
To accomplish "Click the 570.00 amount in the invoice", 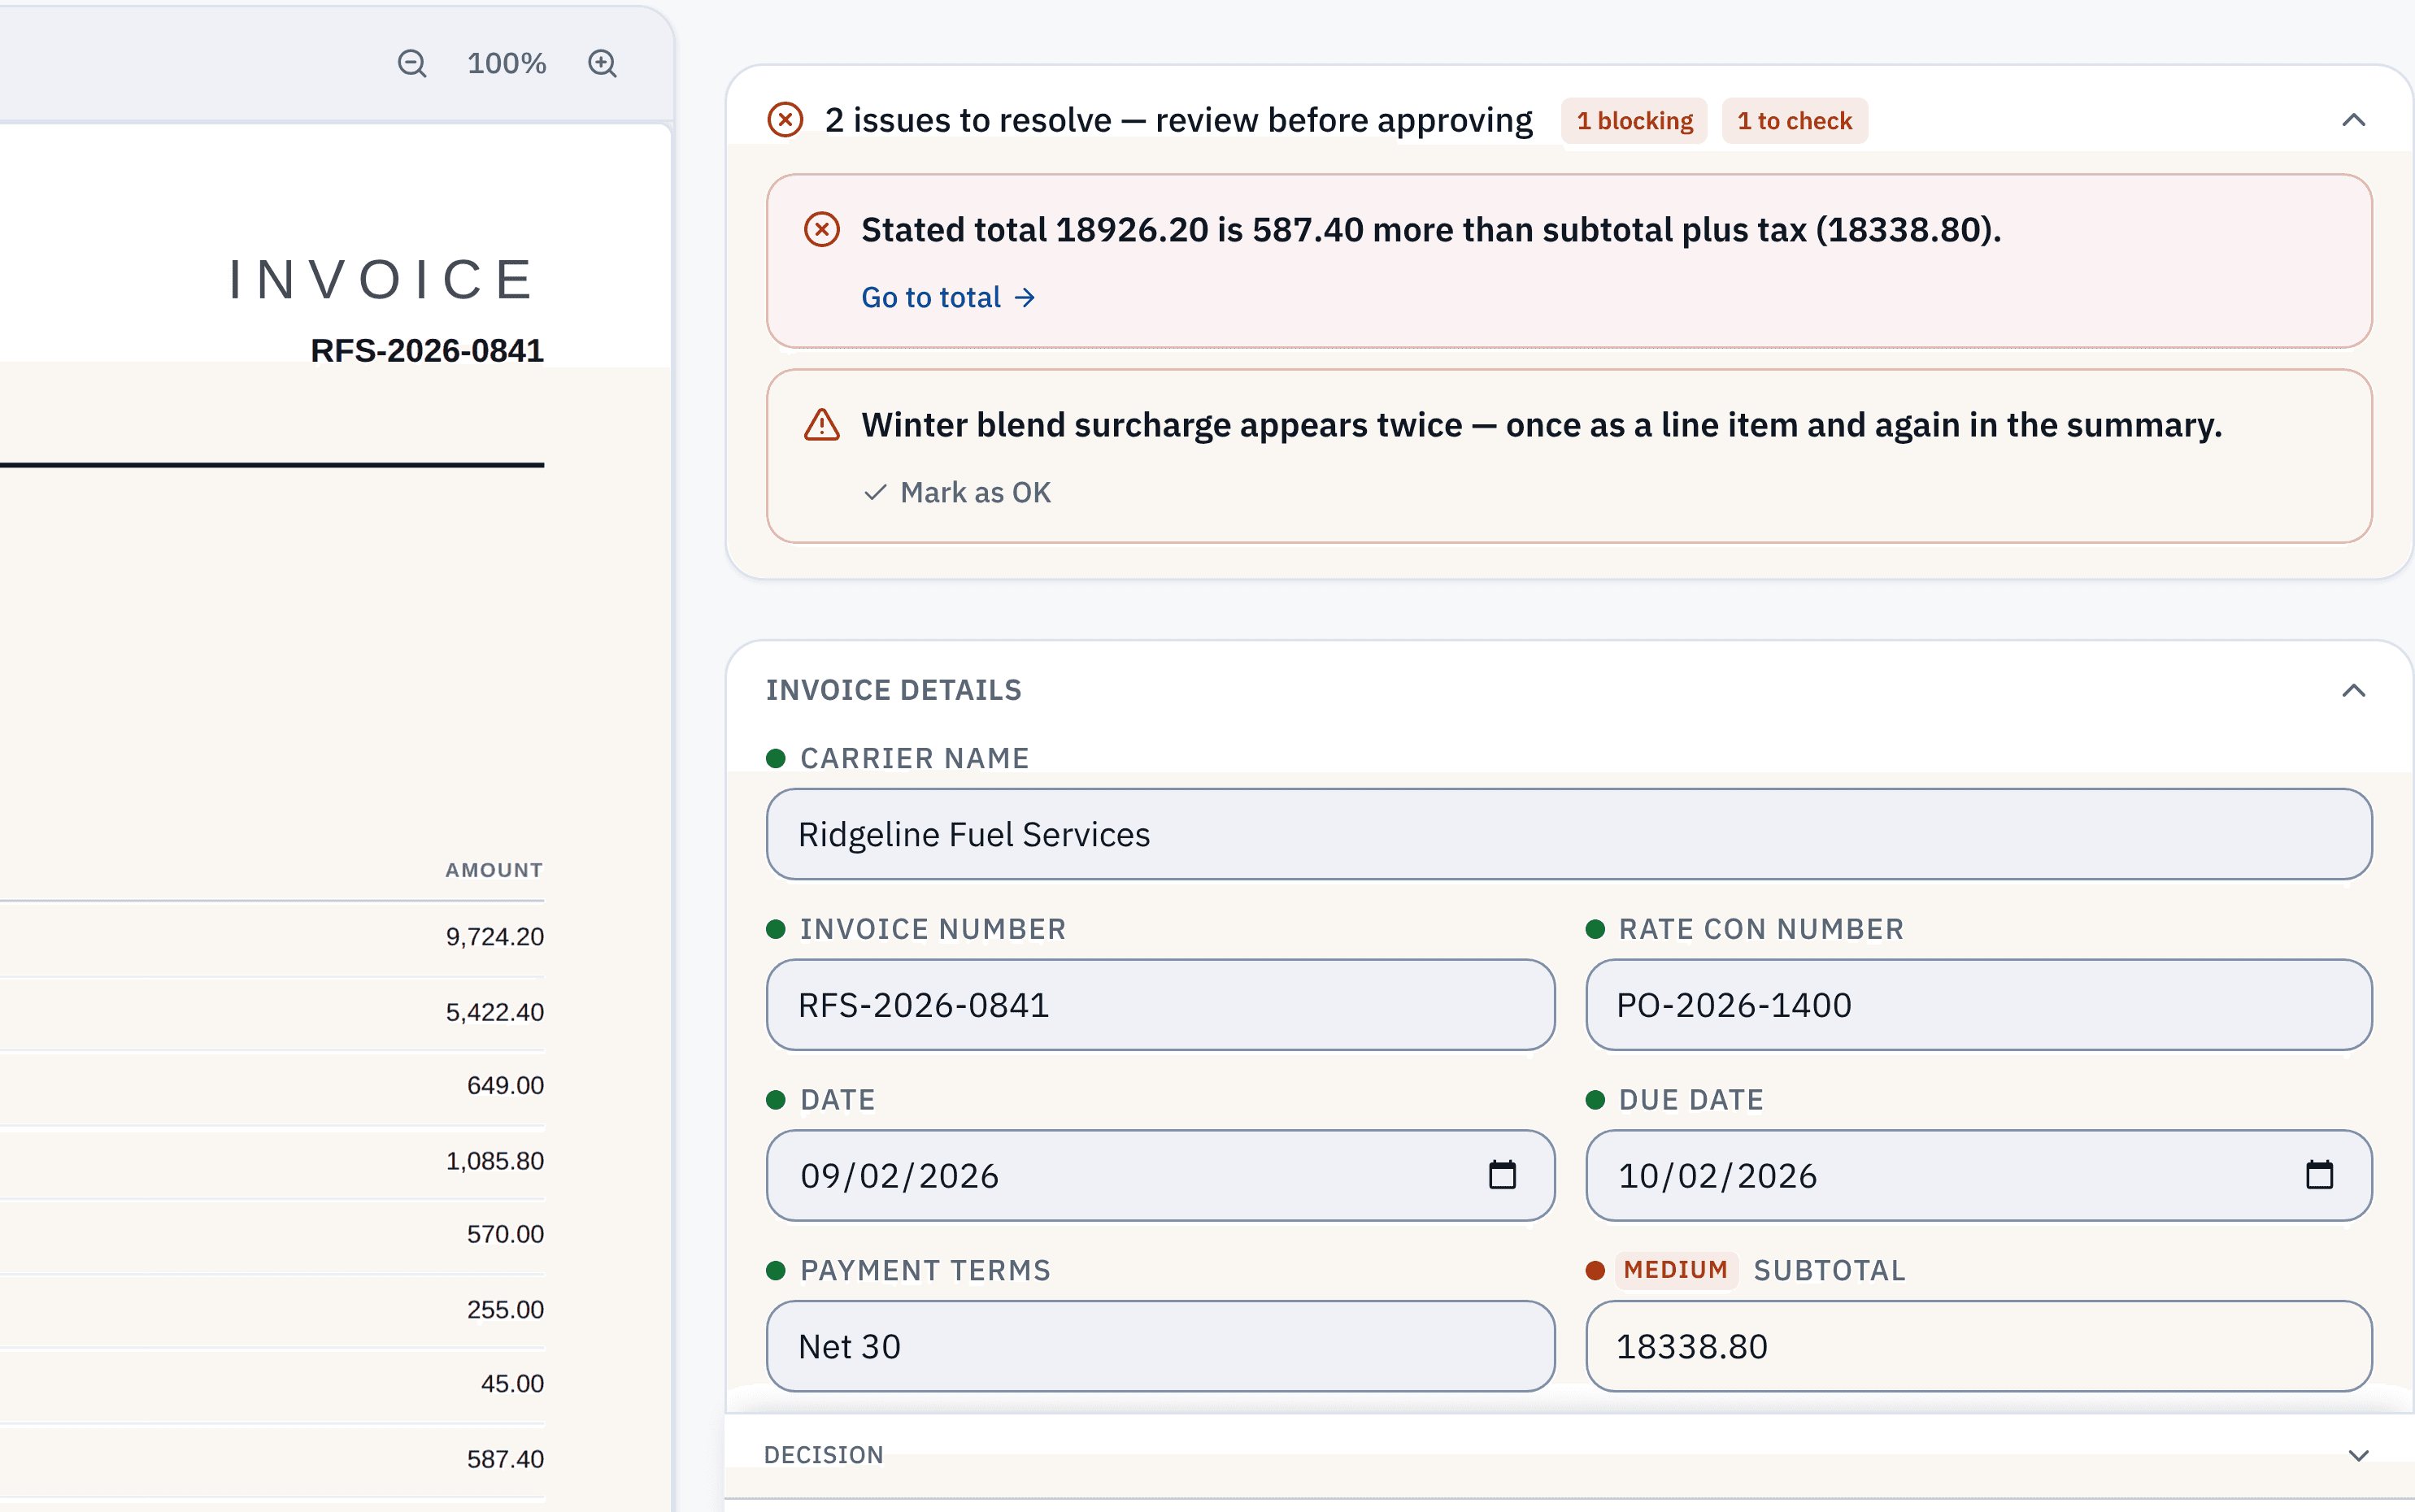I will click(505, 1235).
